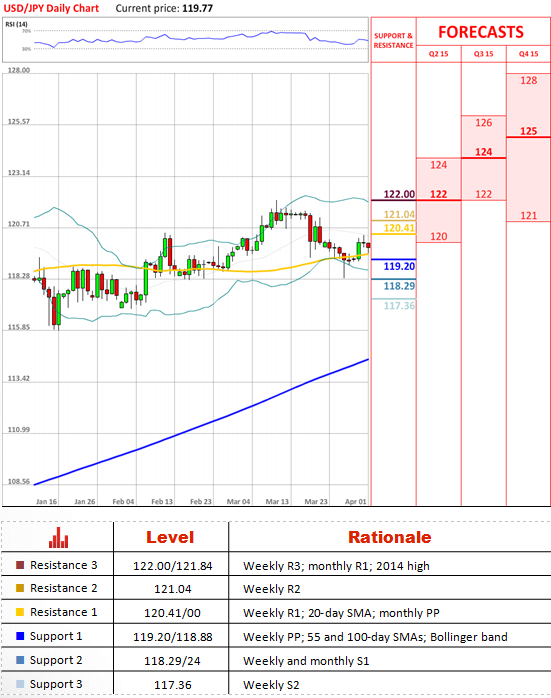Viewport: 551px width, 698px height.
Task: Select the Resistance 1 yellow color swatch
Action: click(20, 612)
